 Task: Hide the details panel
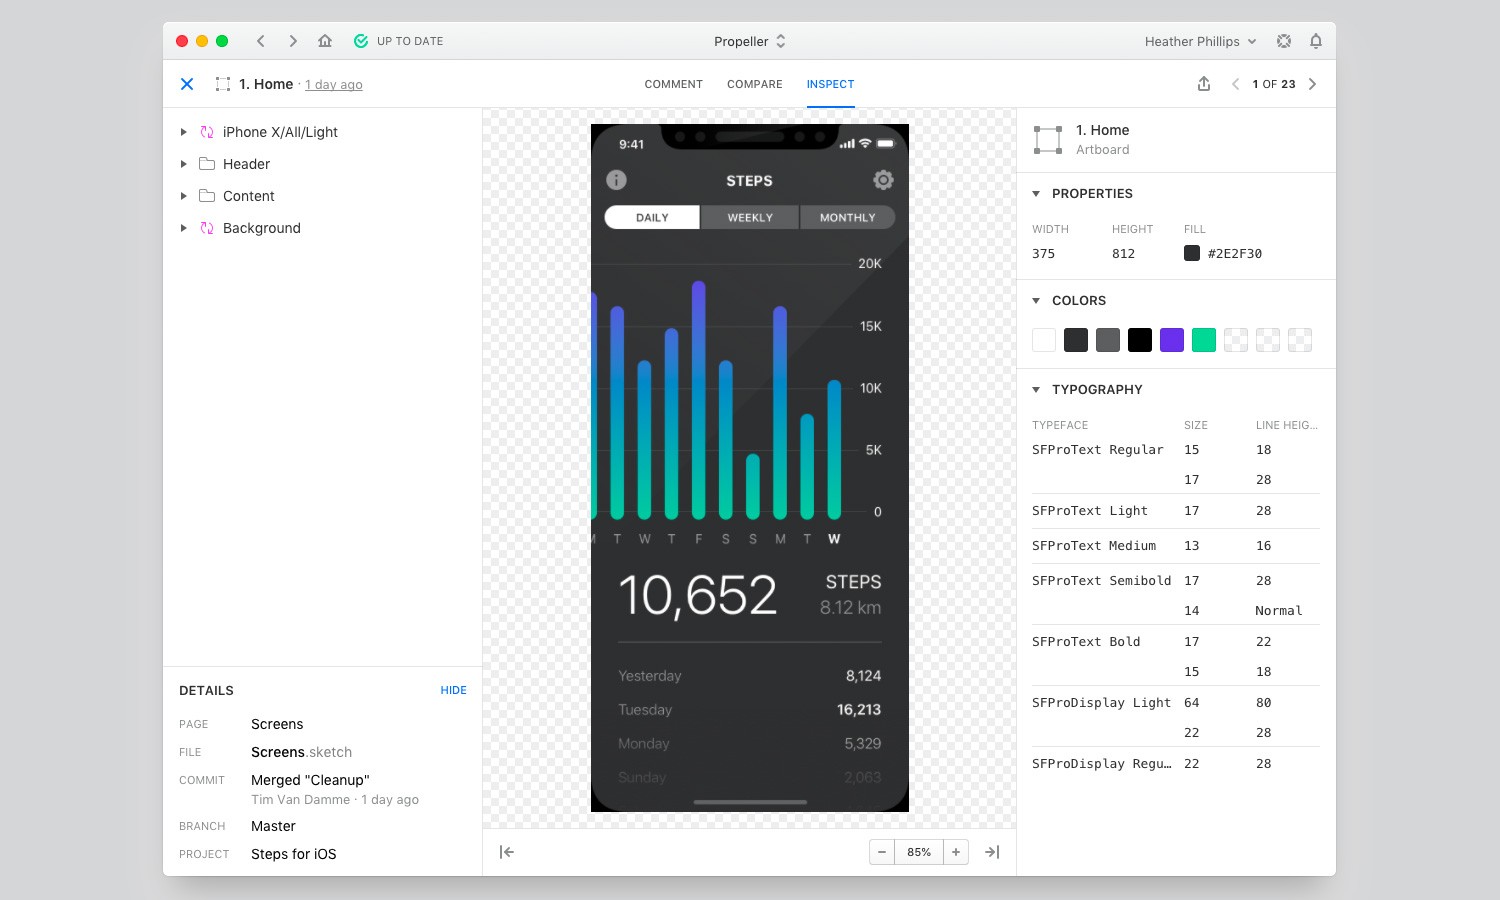click(x=453, y=690)
